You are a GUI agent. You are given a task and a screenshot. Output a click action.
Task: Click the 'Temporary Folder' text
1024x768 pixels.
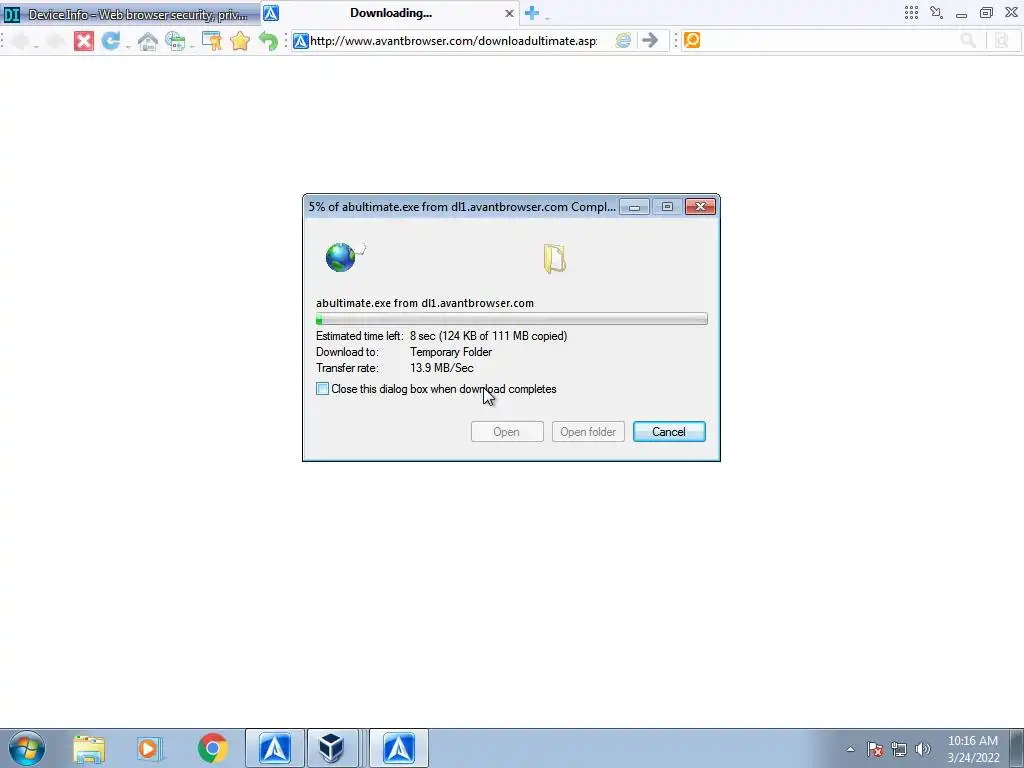click(451, 352)
